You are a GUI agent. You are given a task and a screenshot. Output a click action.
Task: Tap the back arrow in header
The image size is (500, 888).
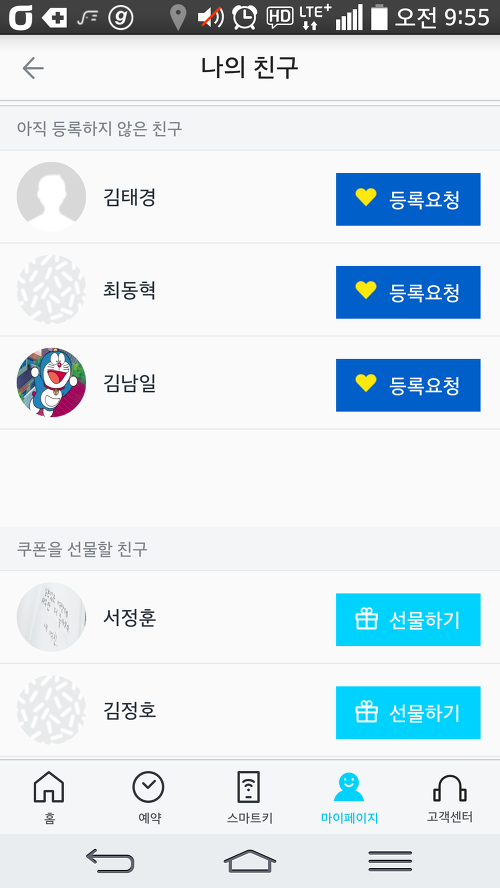coord(33,69)
